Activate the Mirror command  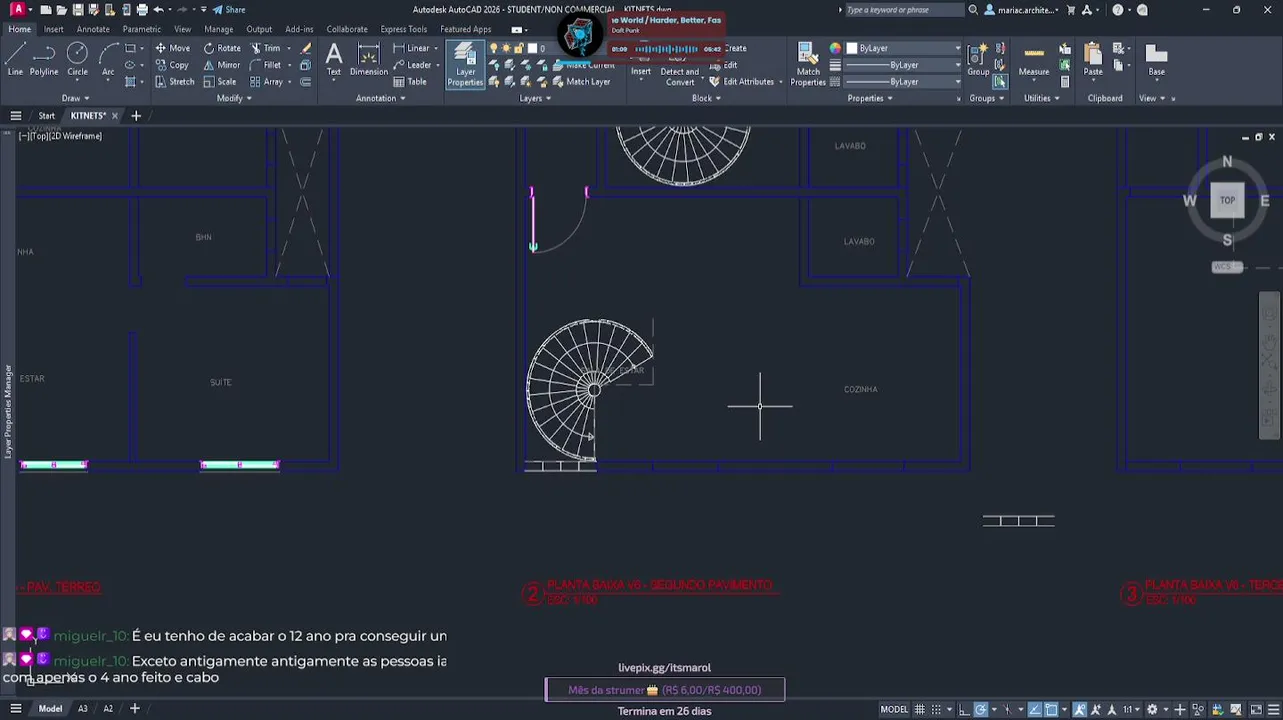pyautogui.click(x=221, y=65)
